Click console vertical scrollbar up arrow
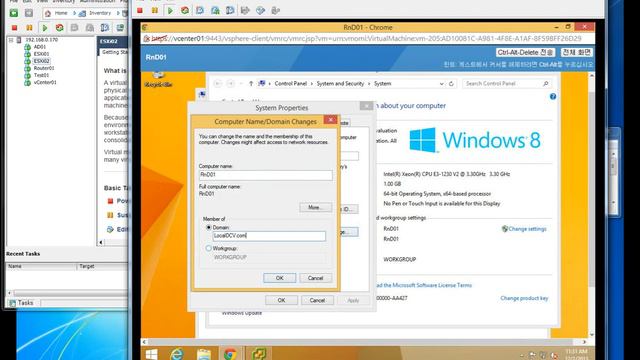 pyautogui.click(x=591, y=76)
